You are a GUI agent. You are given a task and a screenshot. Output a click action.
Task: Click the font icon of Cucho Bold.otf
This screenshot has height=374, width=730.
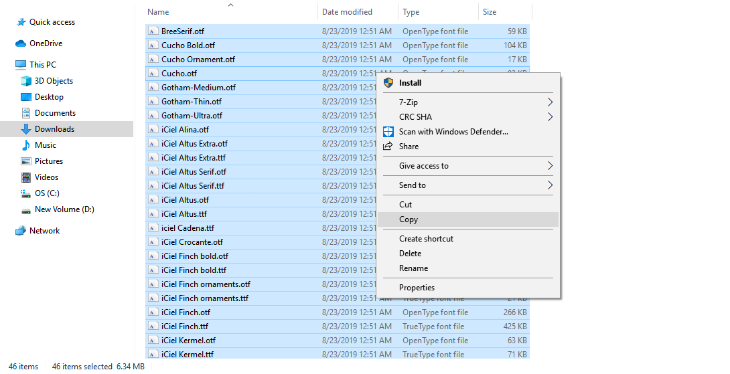point(153,45)
